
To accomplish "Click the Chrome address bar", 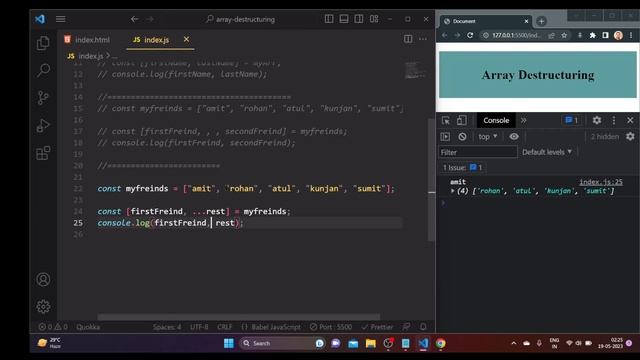I will click(x=516, y=36).
